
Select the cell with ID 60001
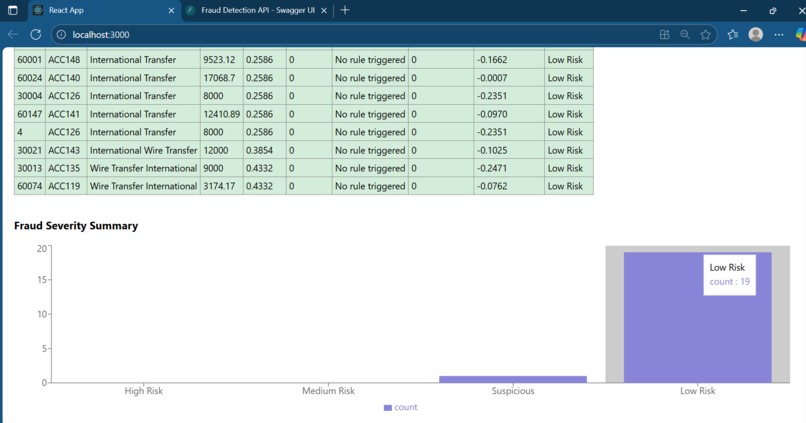[30, 60]
